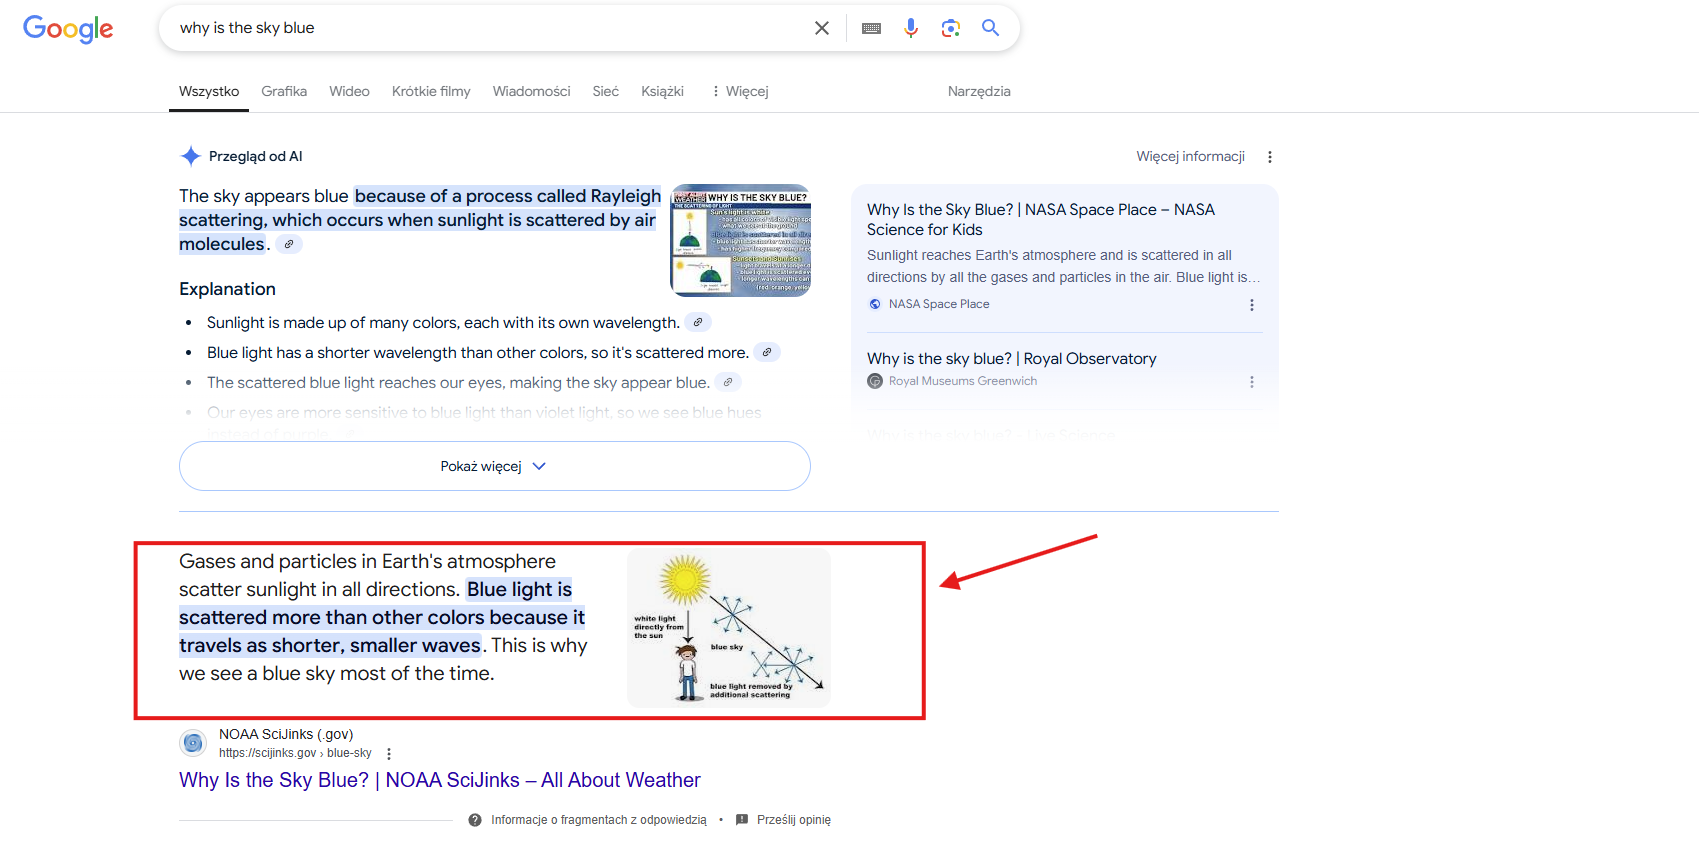Click the highlighted 'Blue light is scattered more' snippet text
Viewport: 1699px width, 847px height.
pos(382,618)
